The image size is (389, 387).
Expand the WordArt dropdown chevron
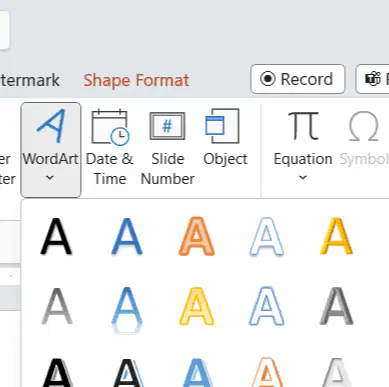coord(50,178)
